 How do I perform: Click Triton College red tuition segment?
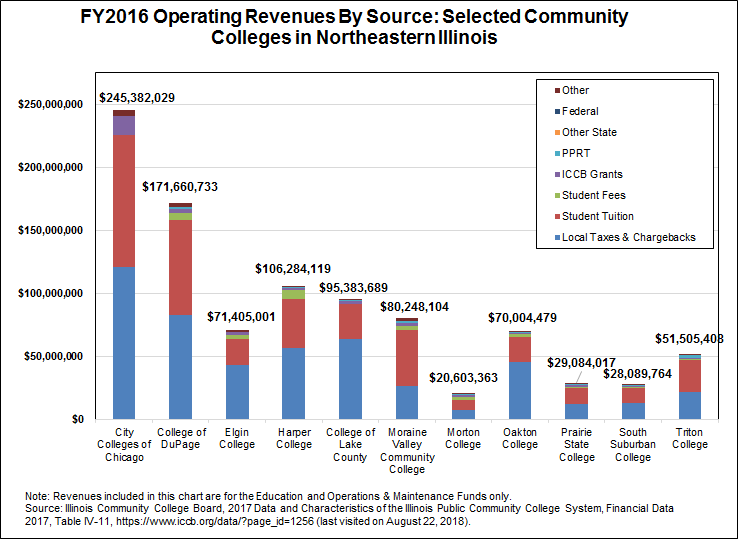[690, 377]
